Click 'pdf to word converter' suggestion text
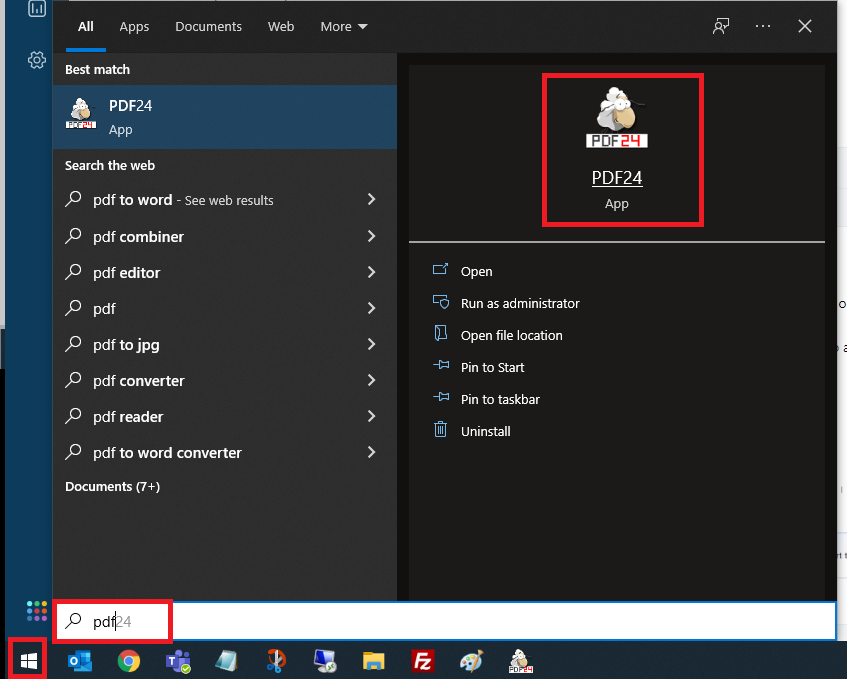This screenshot has width=847, height=679. [167, 453]
